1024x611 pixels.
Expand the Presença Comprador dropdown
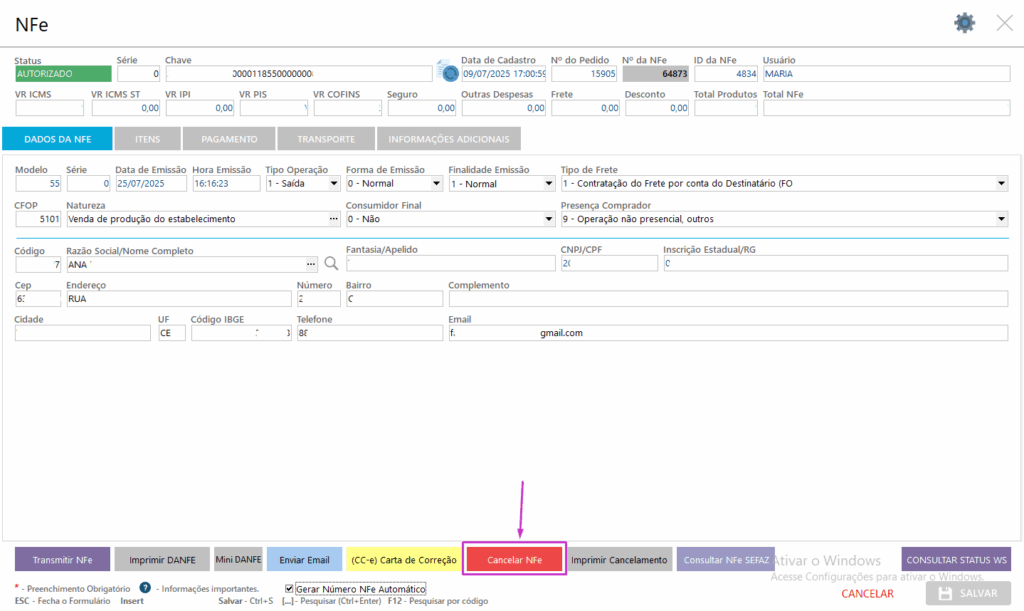tap(1001, 219)
